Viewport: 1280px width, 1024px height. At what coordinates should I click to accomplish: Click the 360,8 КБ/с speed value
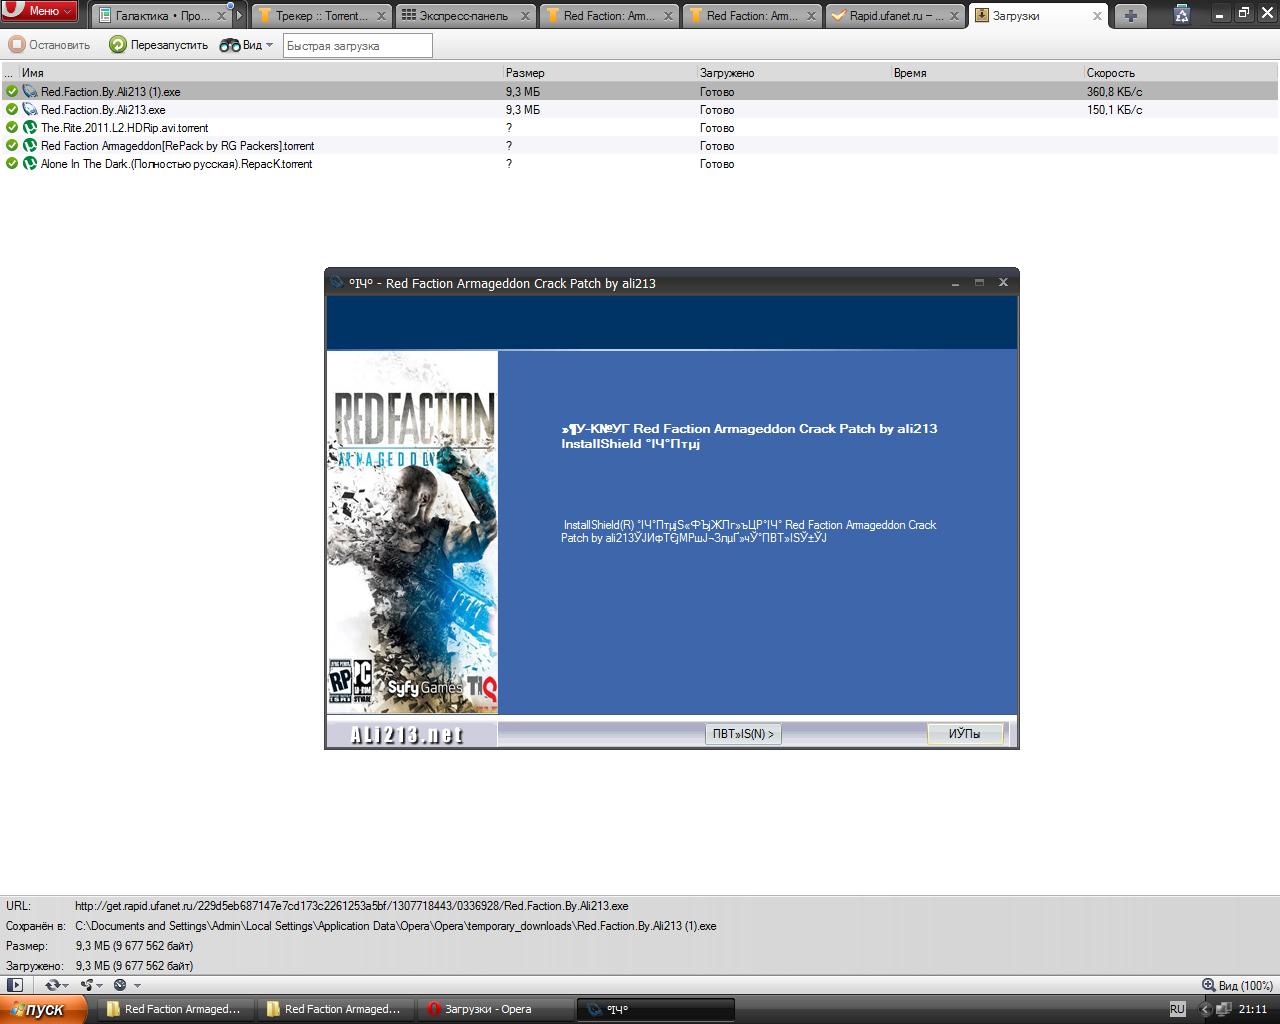coord(1114,92)
